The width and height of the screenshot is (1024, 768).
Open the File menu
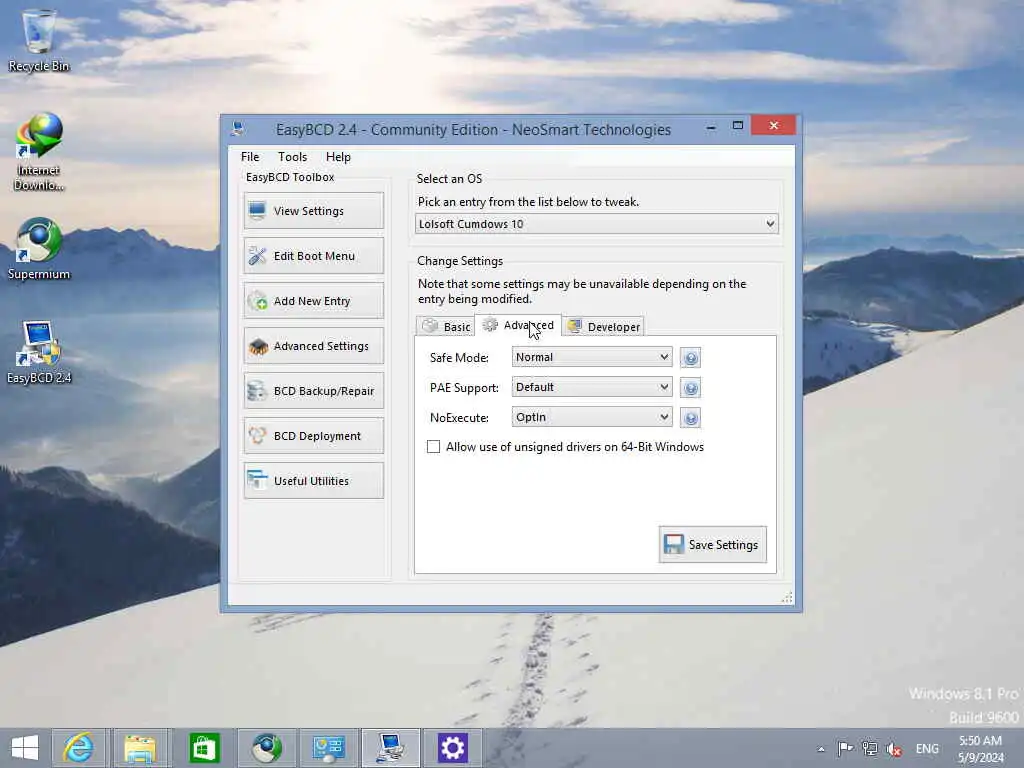pyautogui.click(x=249, y=157)
